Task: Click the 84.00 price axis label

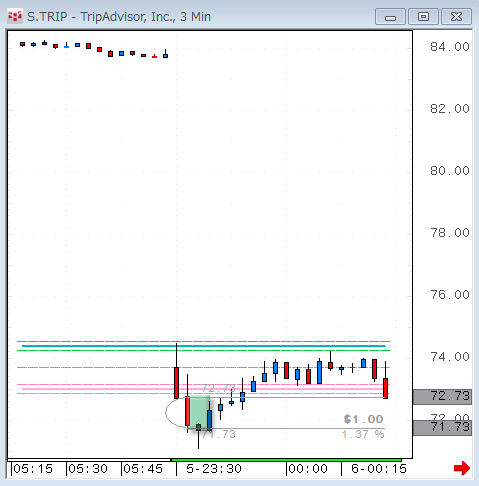Action: click(450, 47)
